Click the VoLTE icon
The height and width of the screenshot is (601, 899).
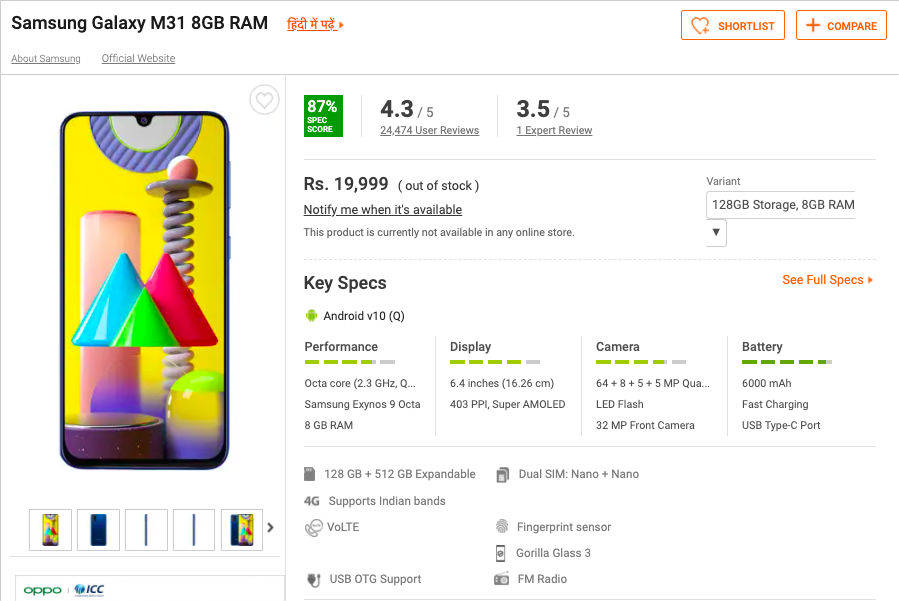click(x=313, y=527)
